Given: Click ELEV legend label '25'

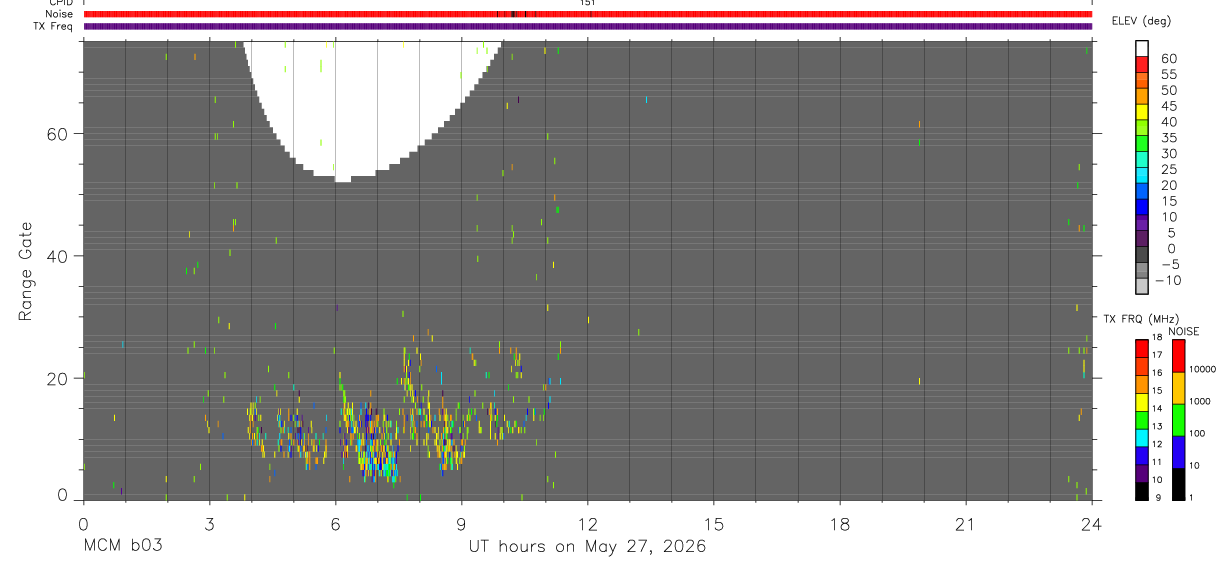Looking at the screenshot, I should [1168, 170].
